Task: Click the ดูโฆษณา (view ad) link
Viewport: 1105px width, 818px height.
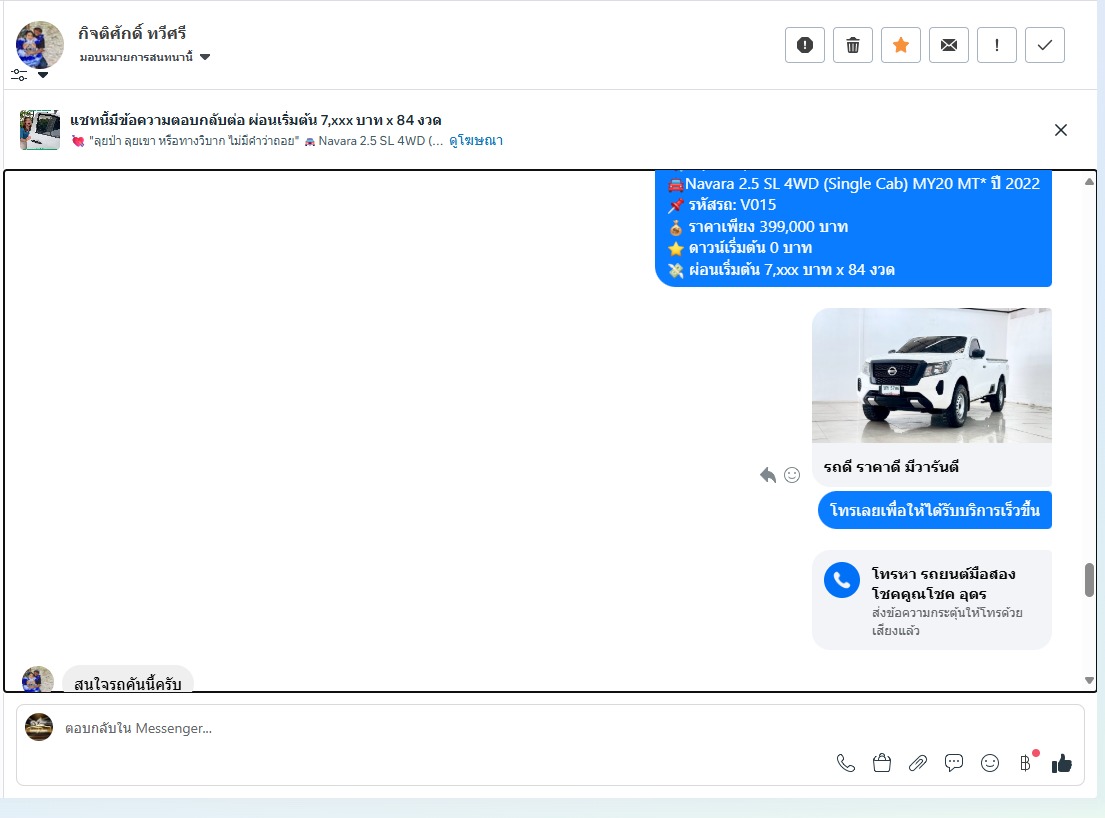Action: pos(476,140)
